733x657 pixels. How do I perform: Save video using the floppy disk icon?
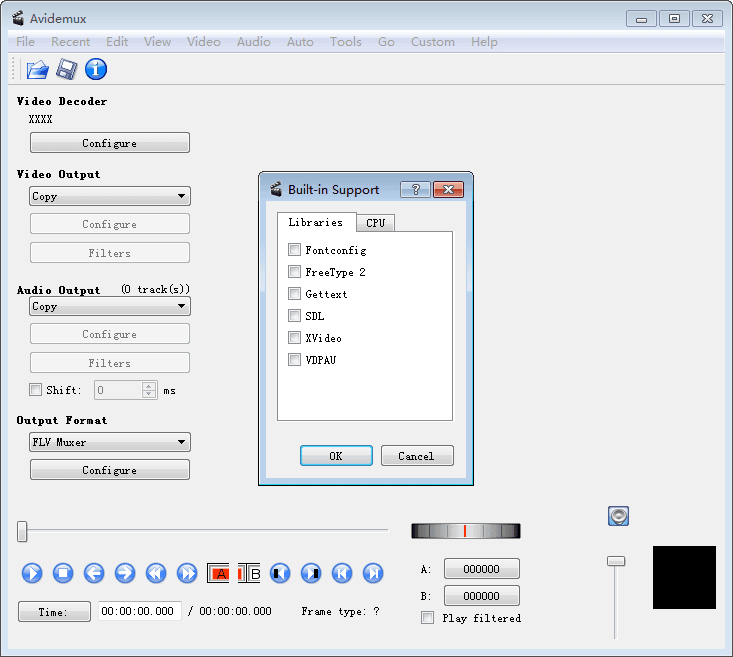click(66, 70)
